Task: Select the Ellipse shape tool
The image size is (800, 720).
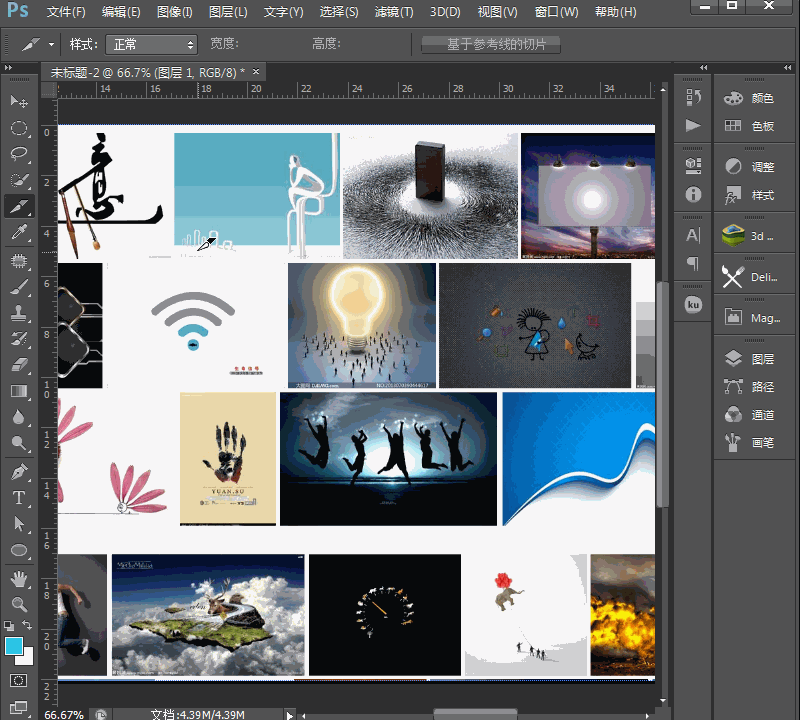Action: point(19,550)
